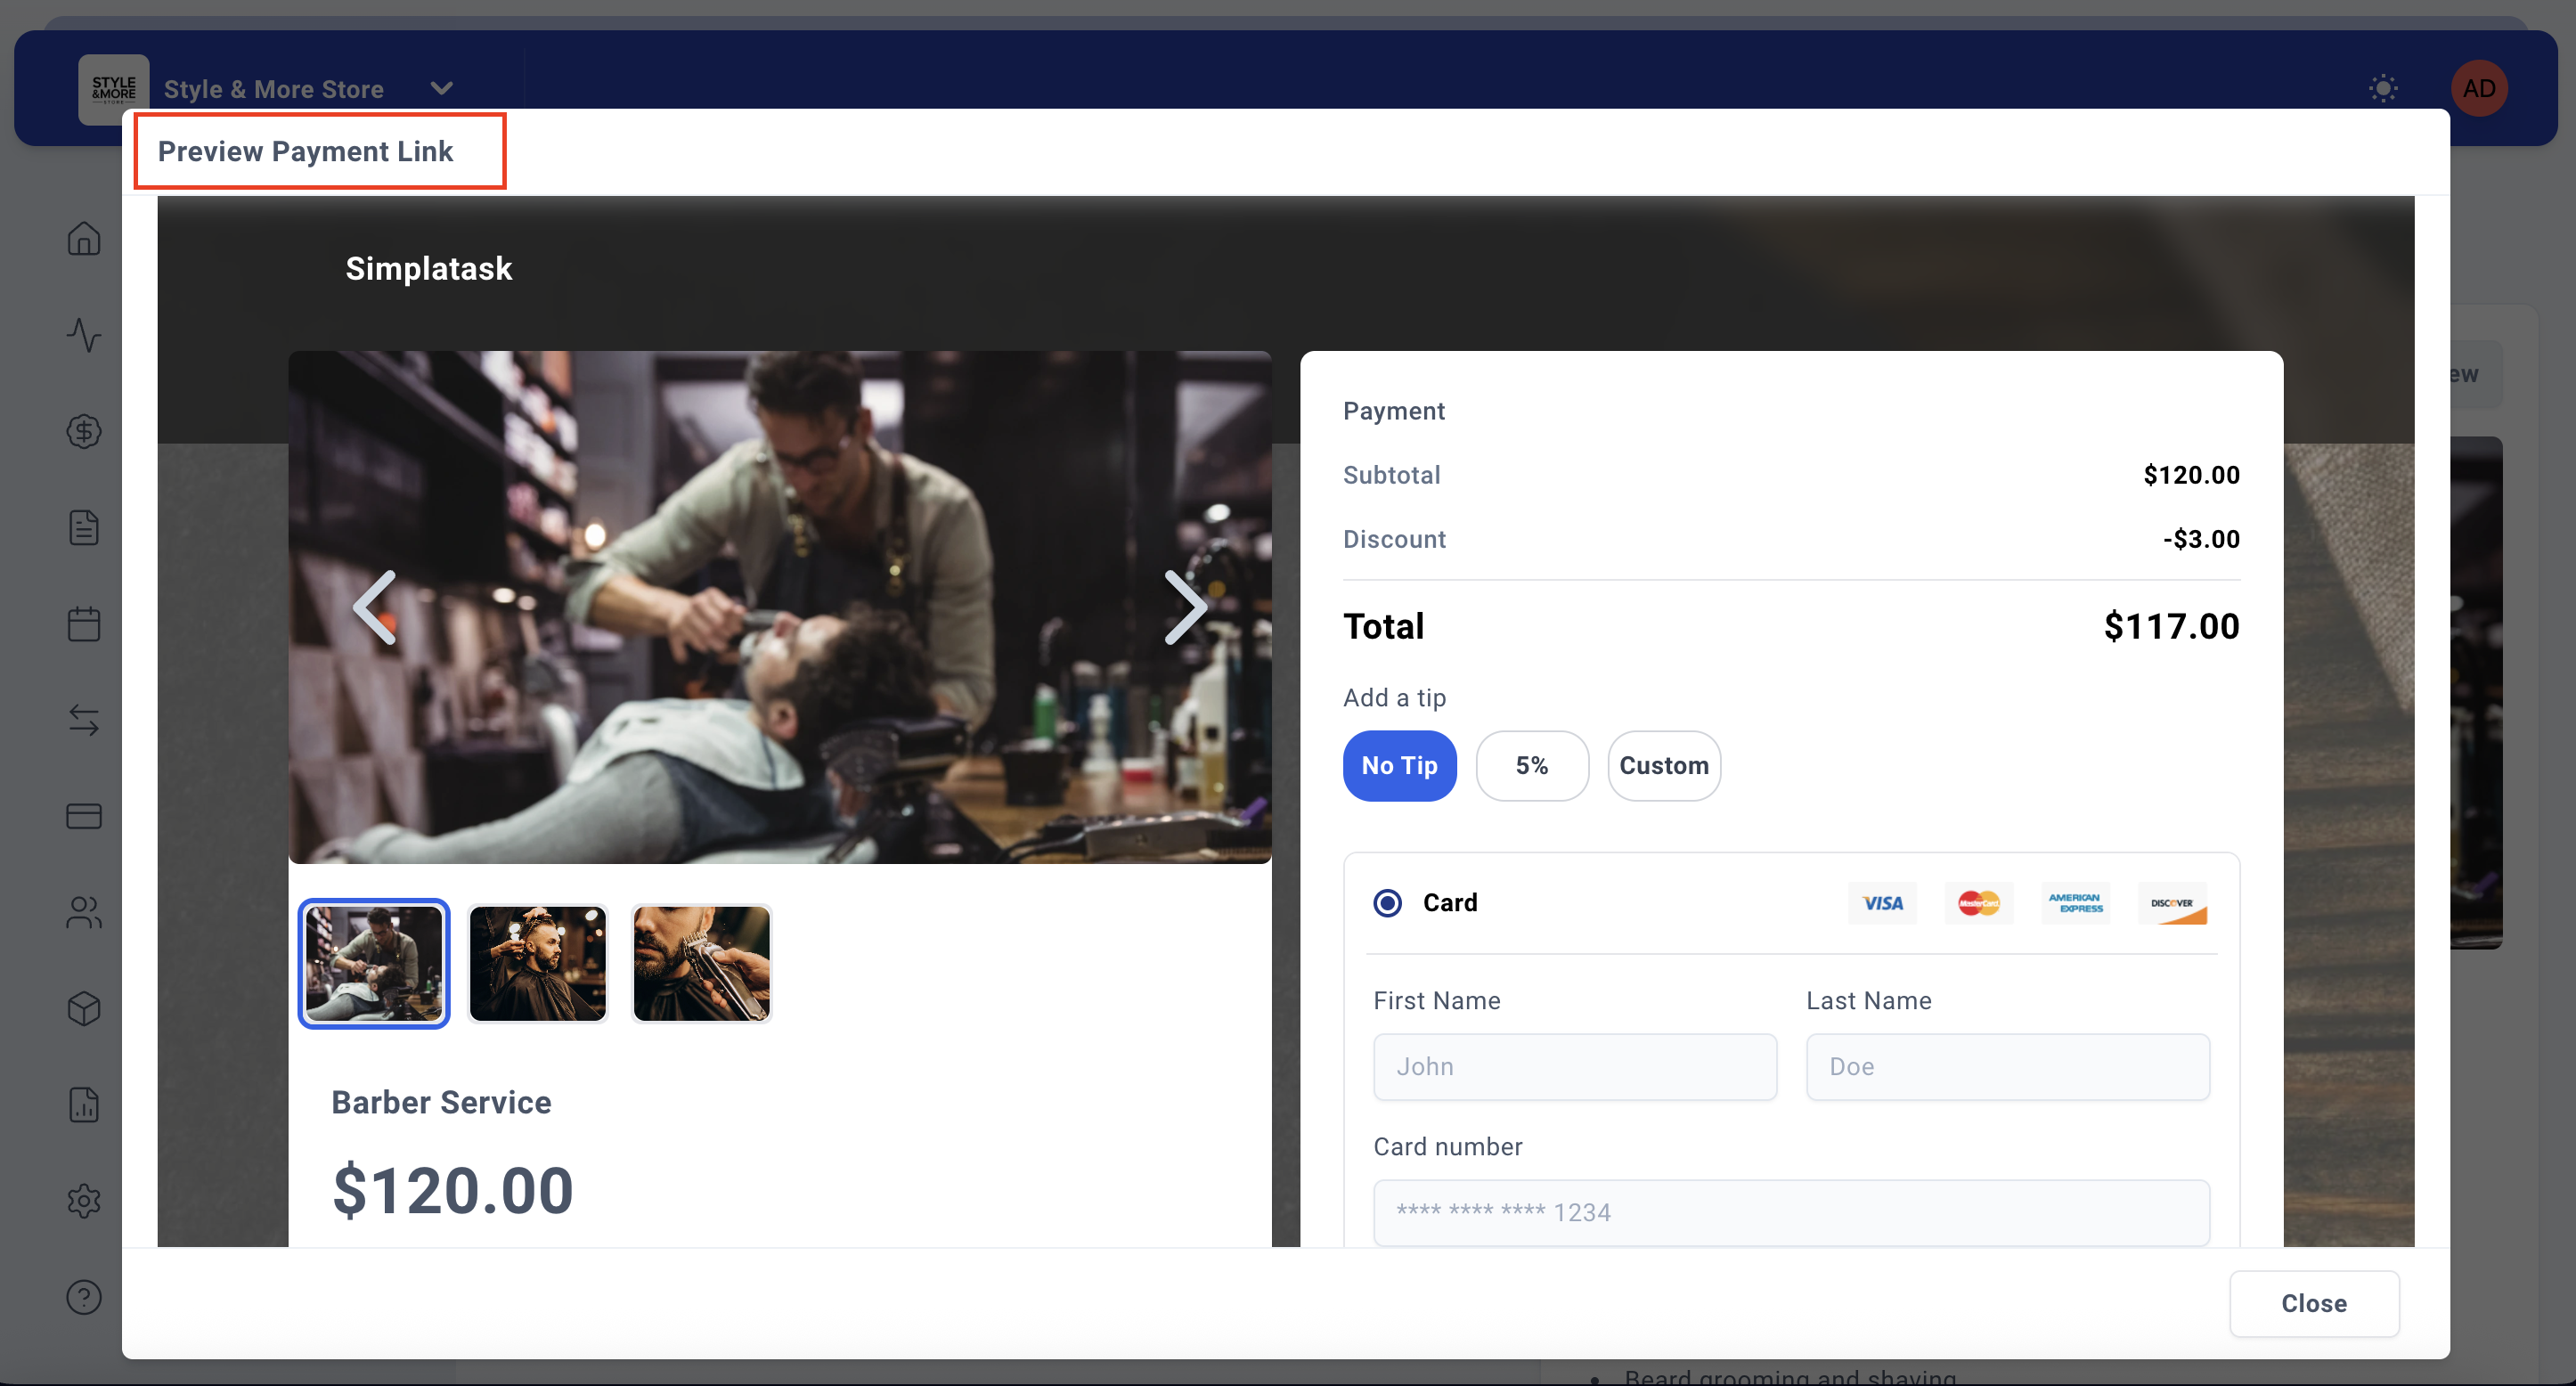Show next barber image with right arrow

1185,607
